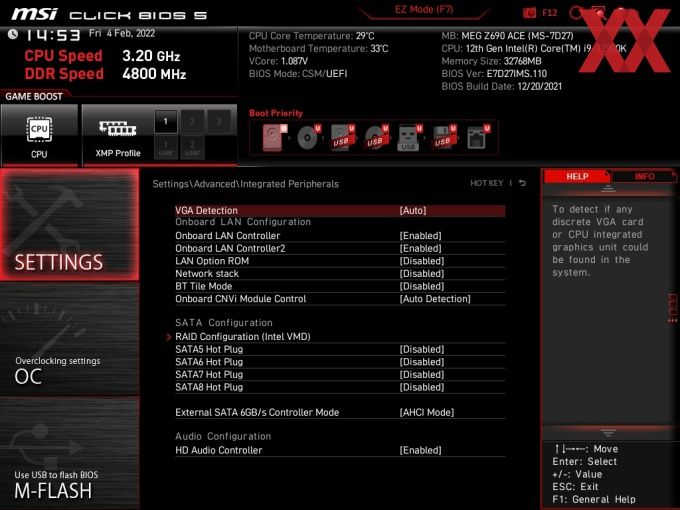Image resolution: width=680 pixels, height=510 pixels.
Task: Toggle SATA5 Hot Plug setting
Action: (x=340, y=350)
